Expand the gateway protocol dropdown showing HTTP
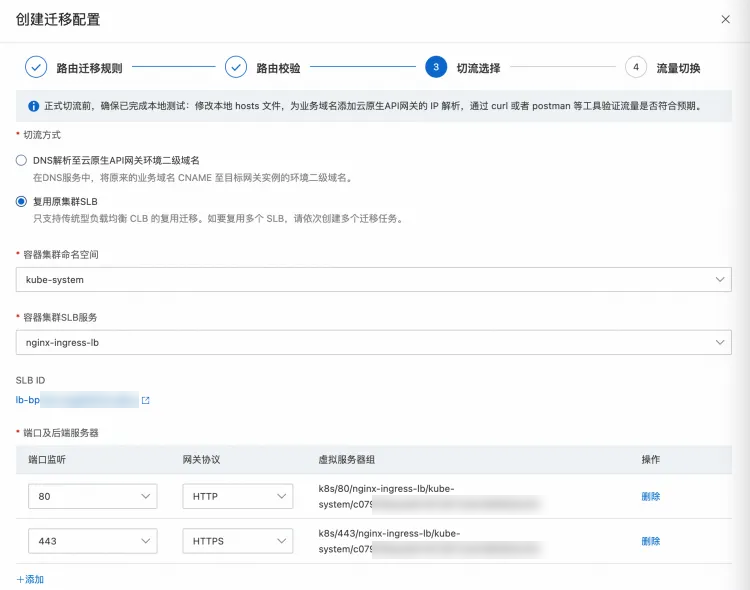 [x=238, y=496]
